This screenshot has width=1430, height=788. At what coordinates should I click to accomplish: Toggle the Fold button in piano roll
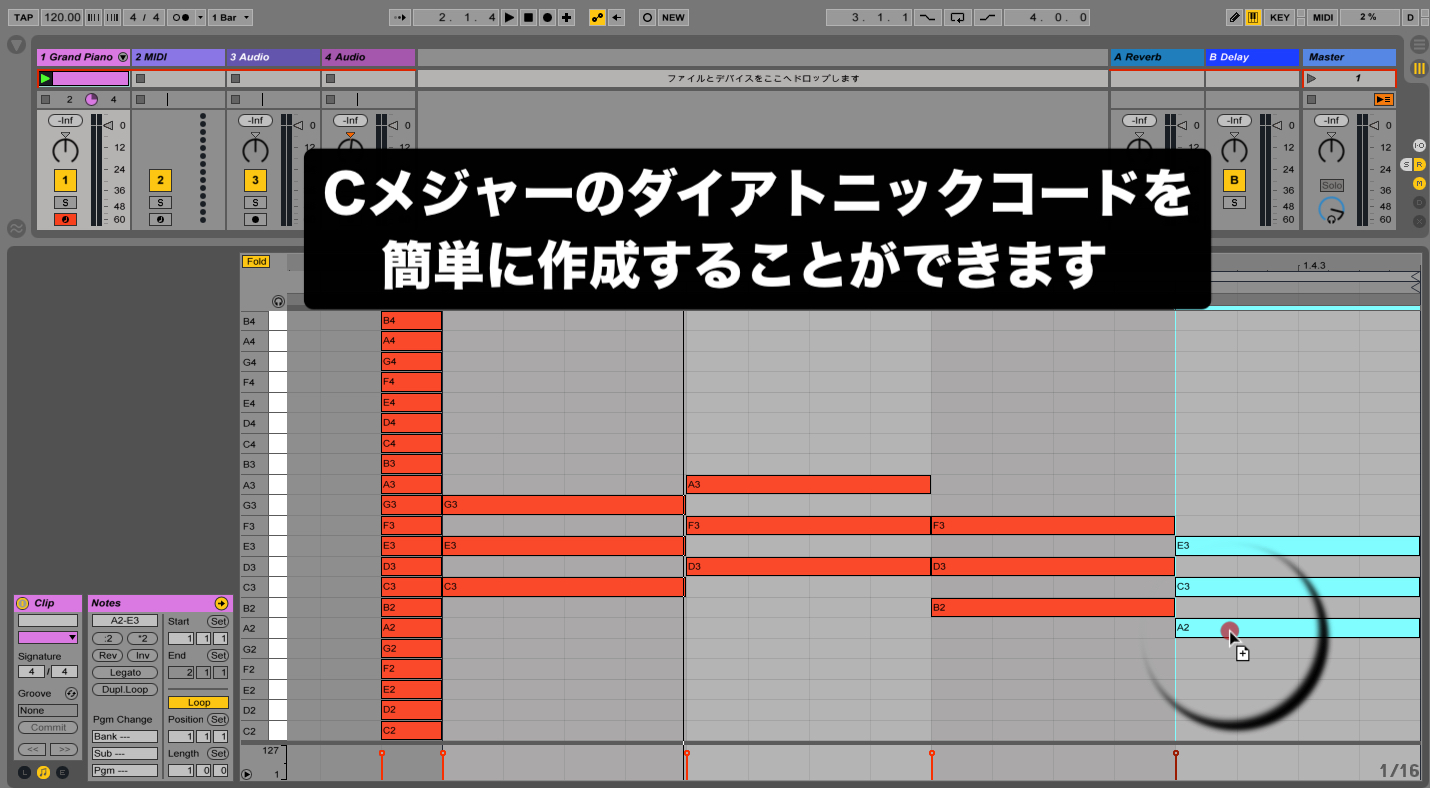[x=257, y=261]
